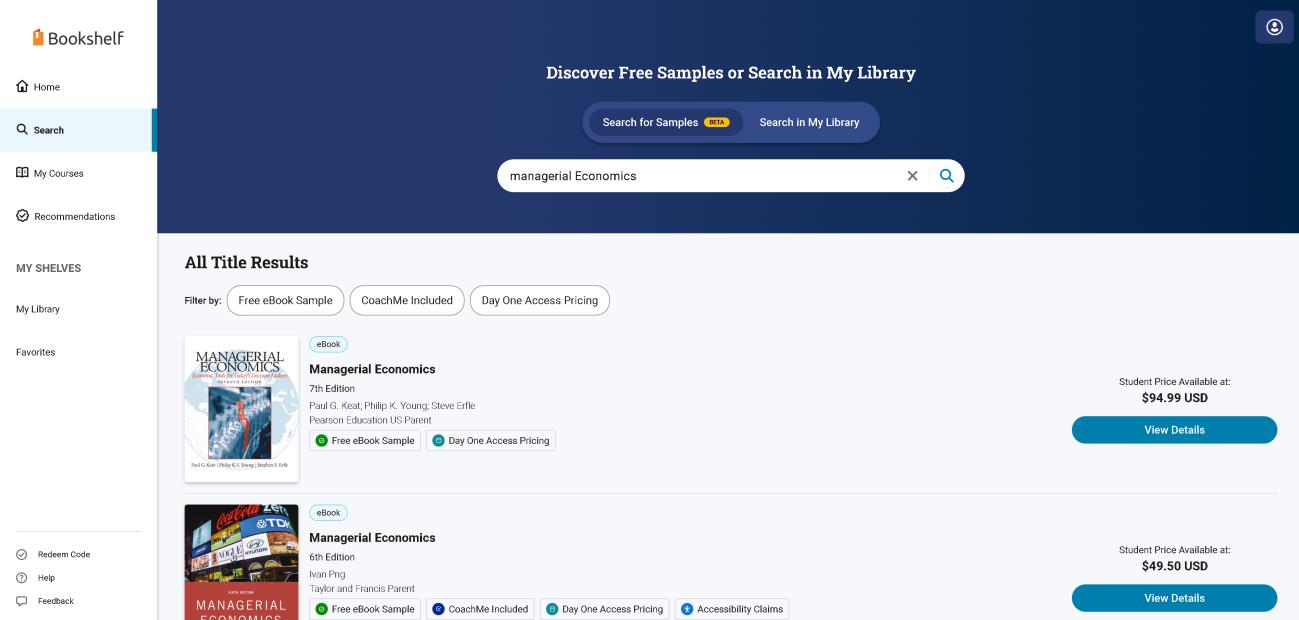Click the MY SHELVES heading
The height and width of the screenshot is (620, 1299).
pyautogui.click(x=48, y=268)
